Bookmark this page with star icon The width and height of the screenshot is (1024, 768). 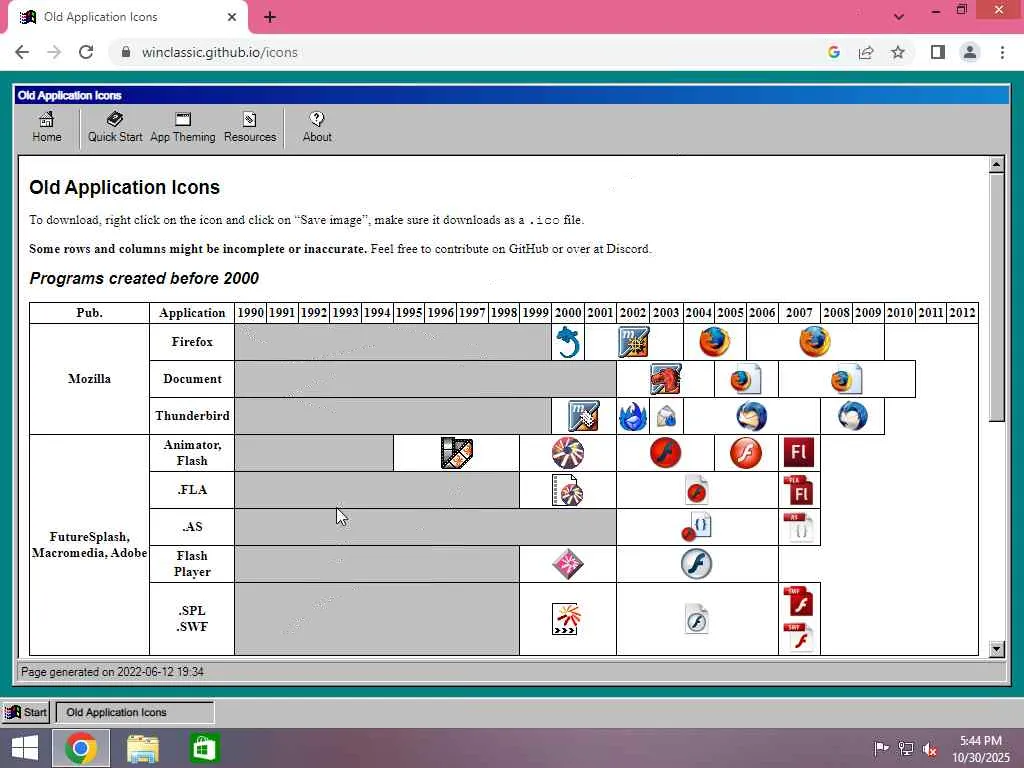pos(898,52)
